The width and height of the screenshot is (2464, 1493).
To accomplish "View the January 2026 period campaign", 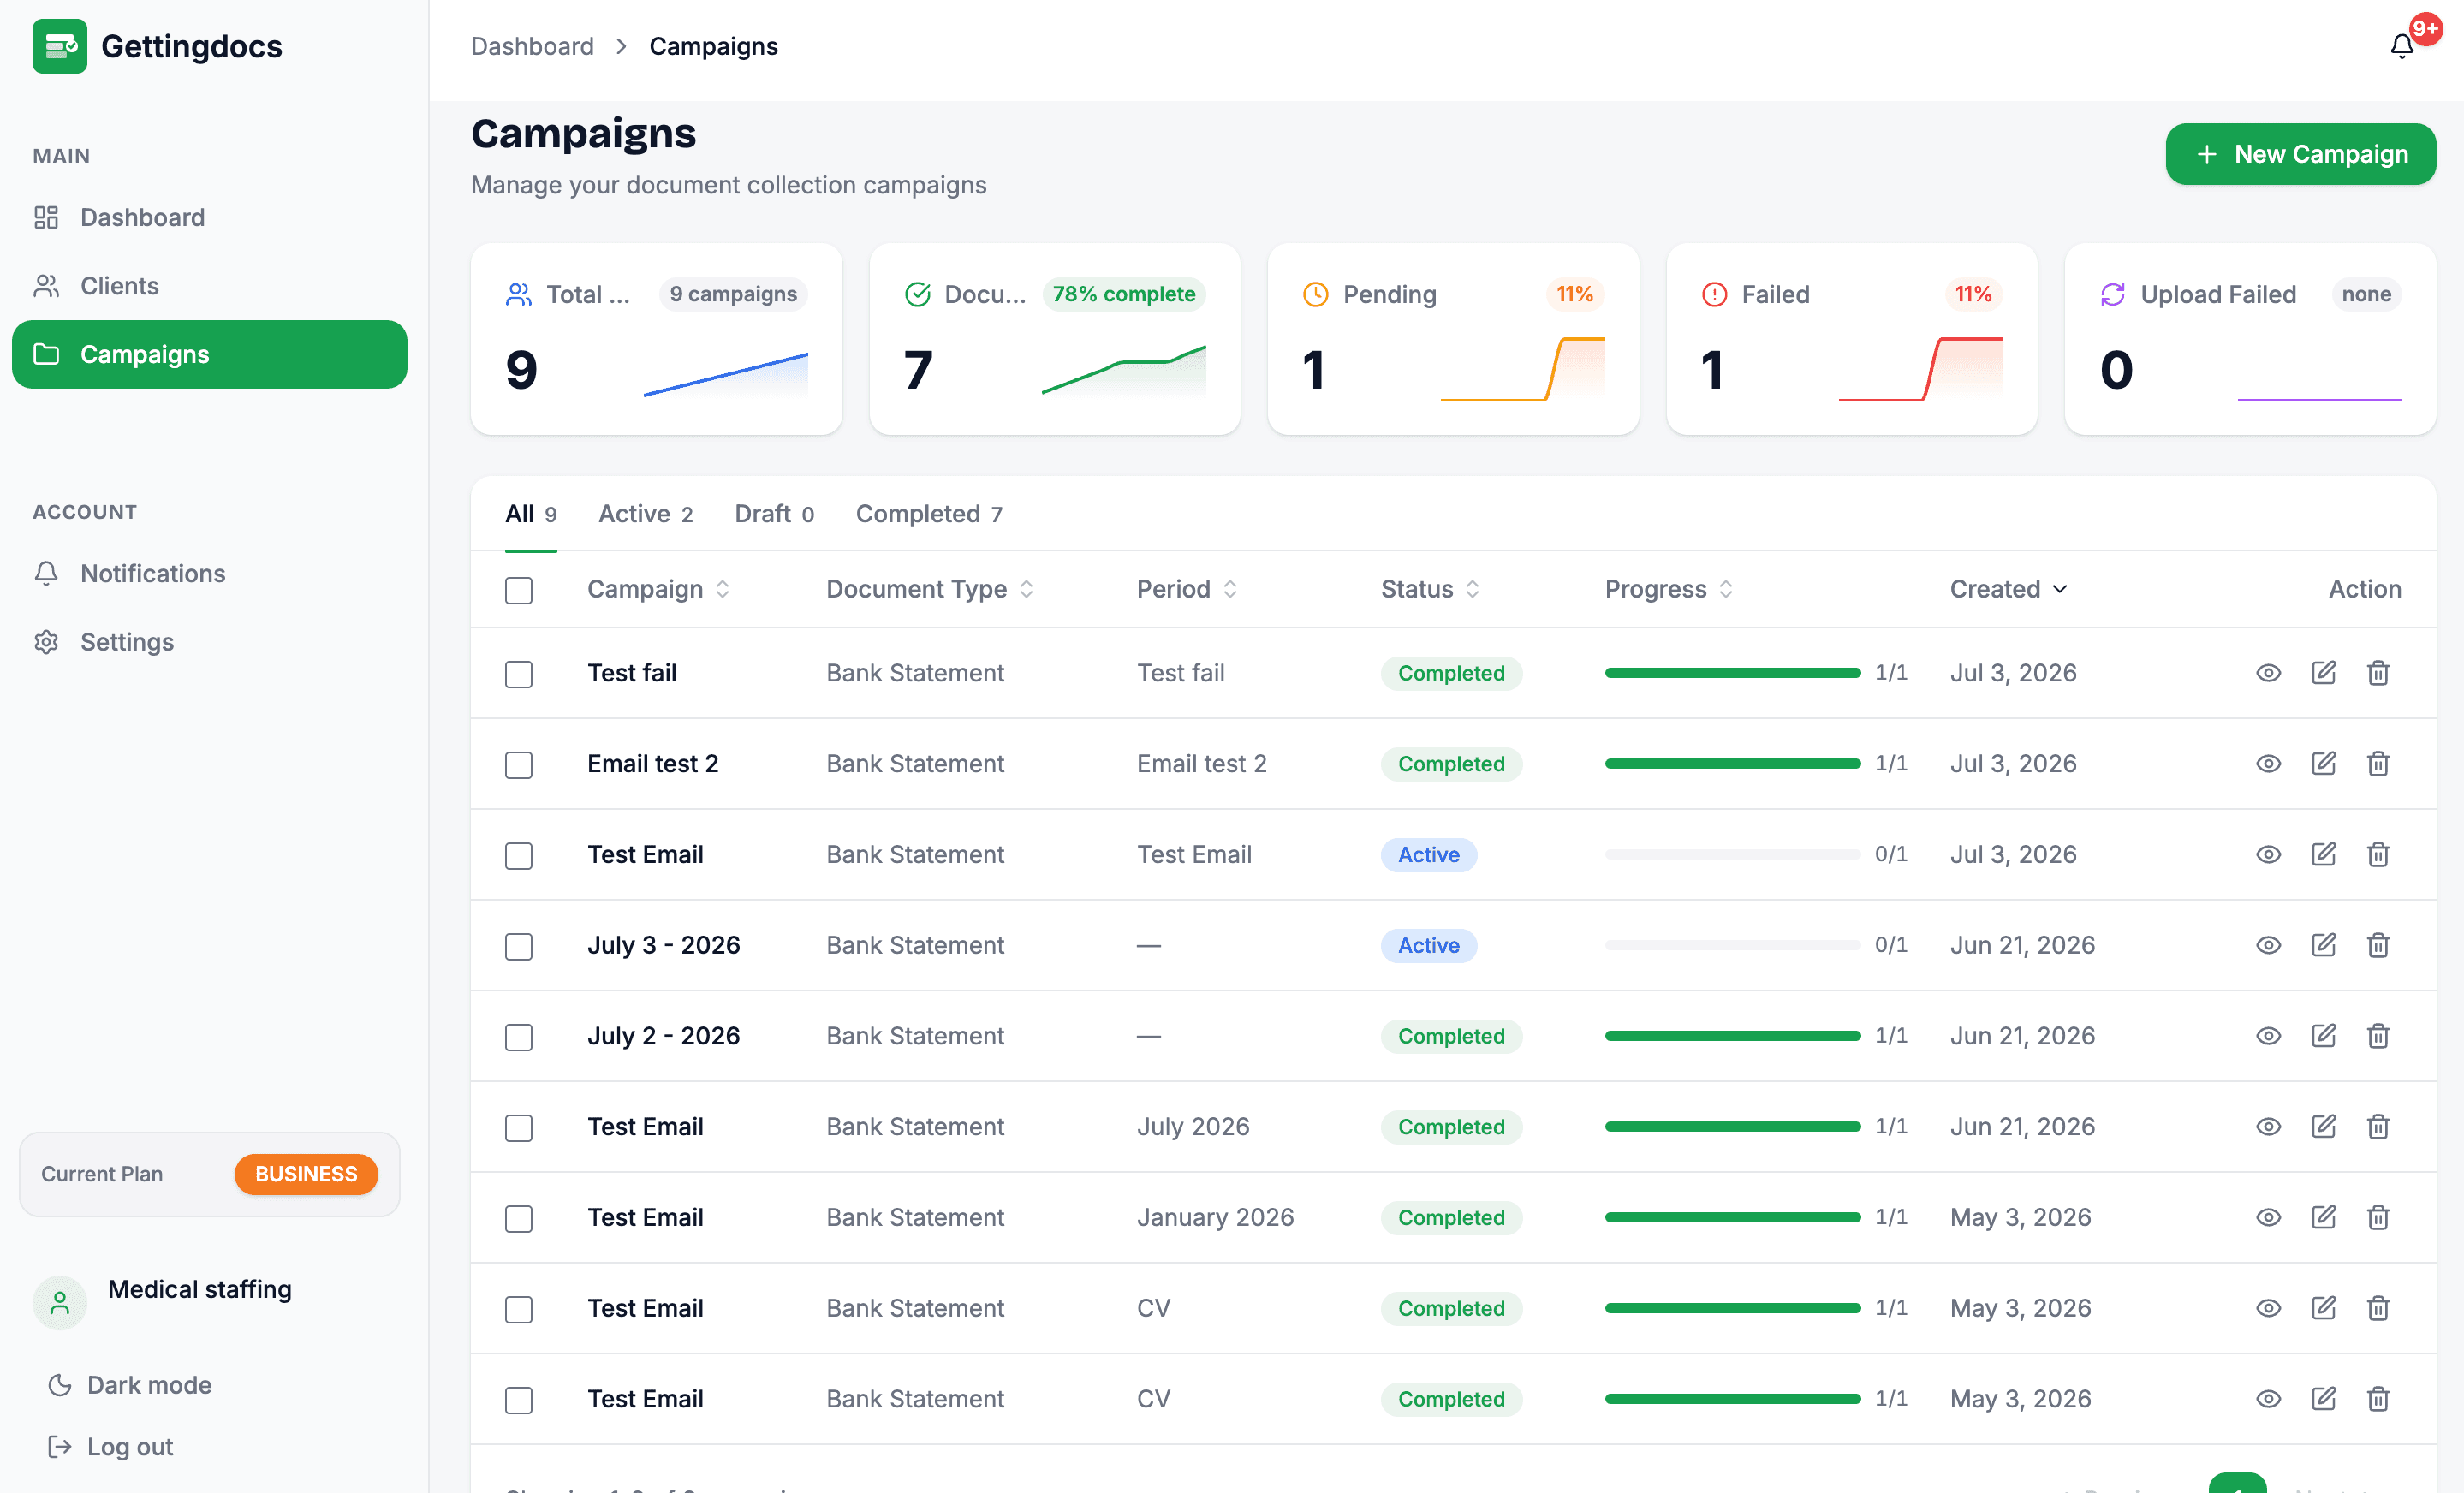I will [x=2268, y=1217].
